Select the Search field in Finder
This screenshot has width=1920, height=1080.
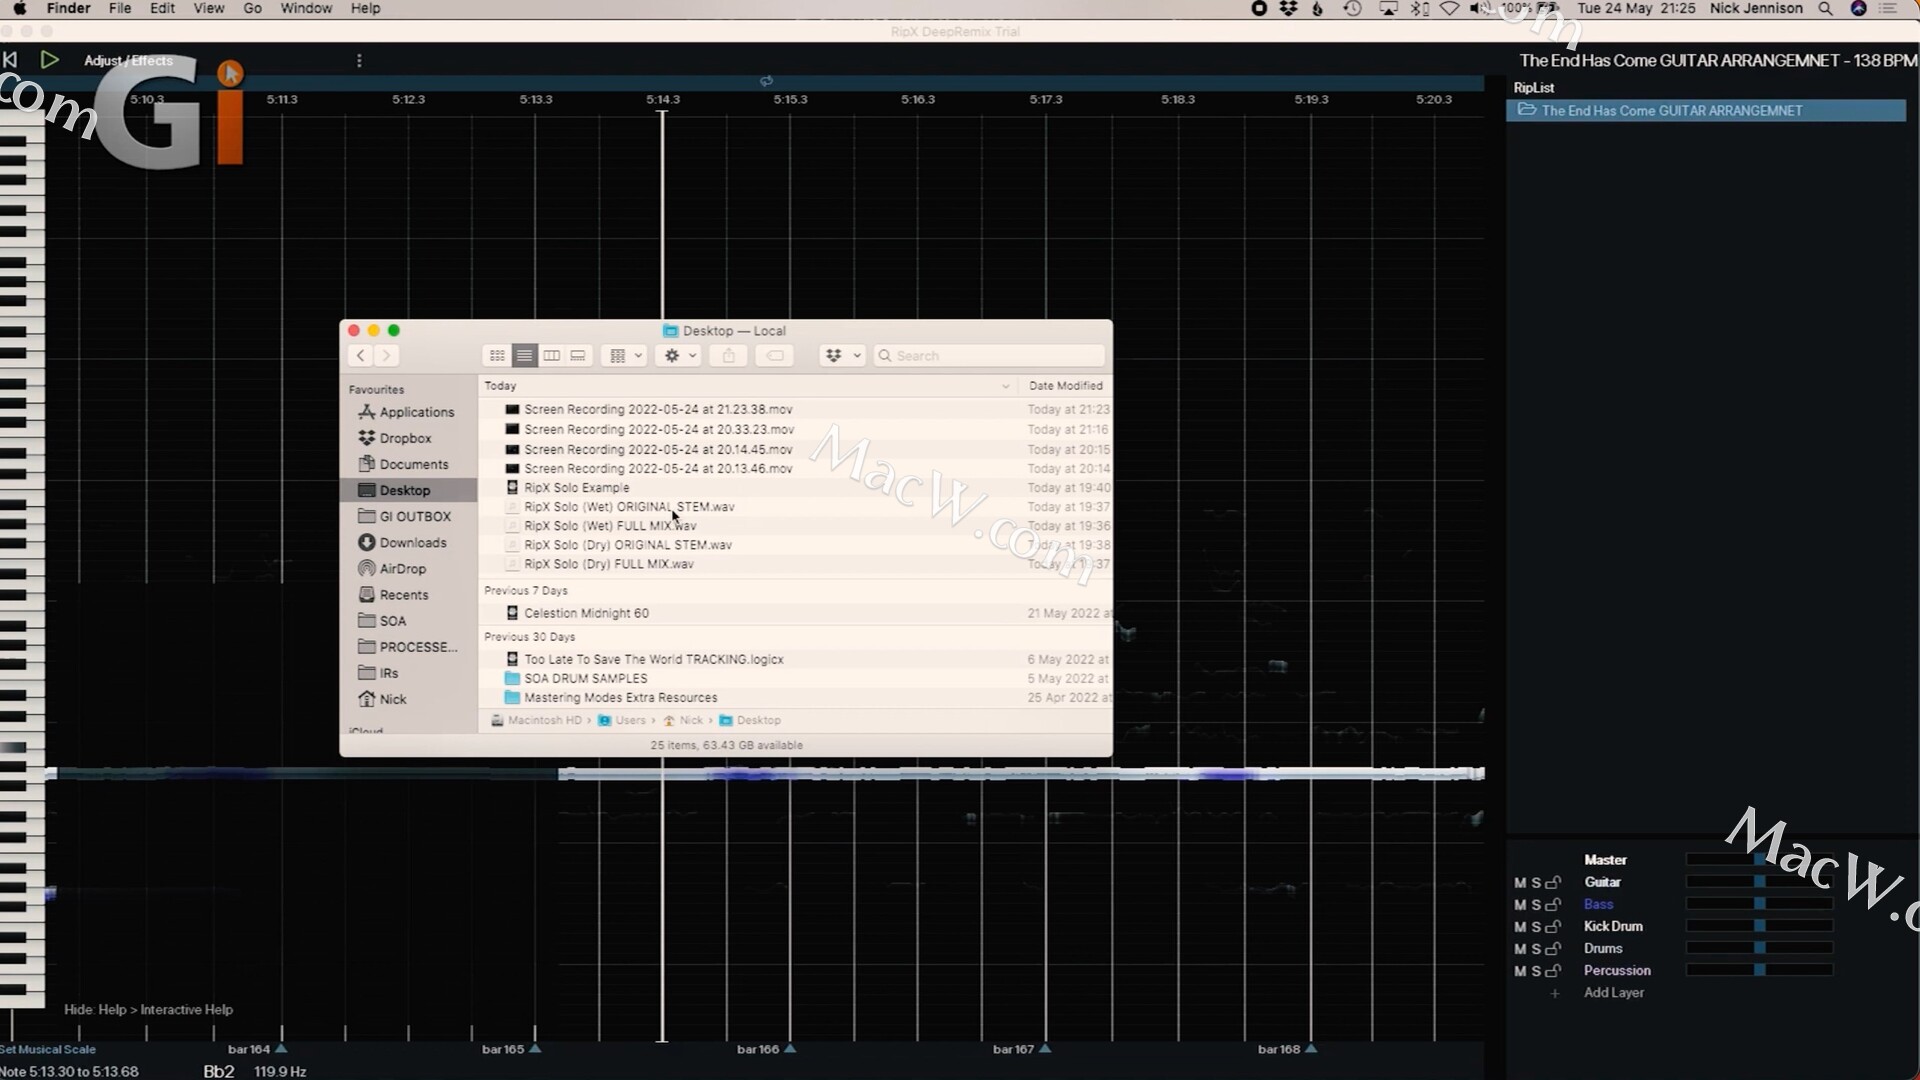(990, 356)
